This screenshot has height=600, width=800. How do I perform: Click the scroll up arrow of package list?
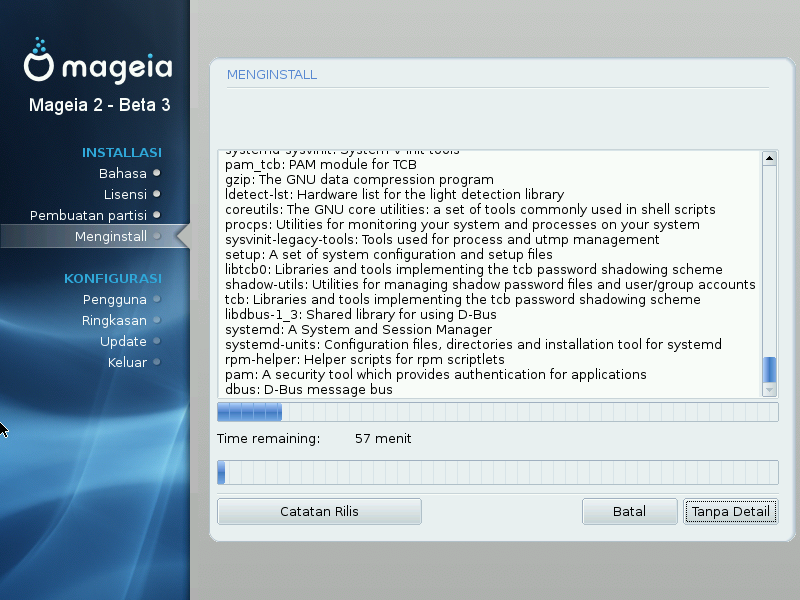(x=769, y=158)
